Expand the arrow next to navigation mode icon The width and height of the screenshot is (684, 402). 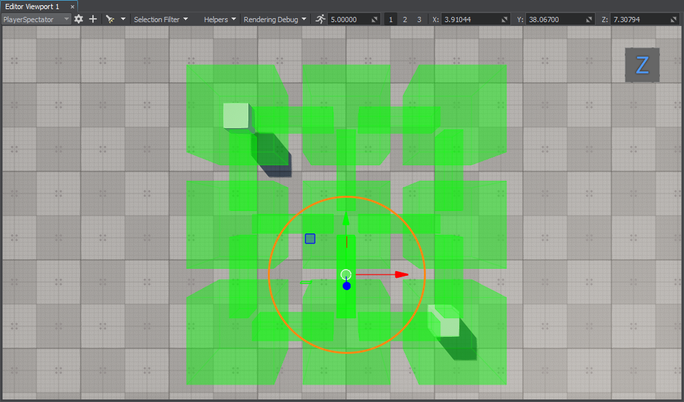coord(123,19)
